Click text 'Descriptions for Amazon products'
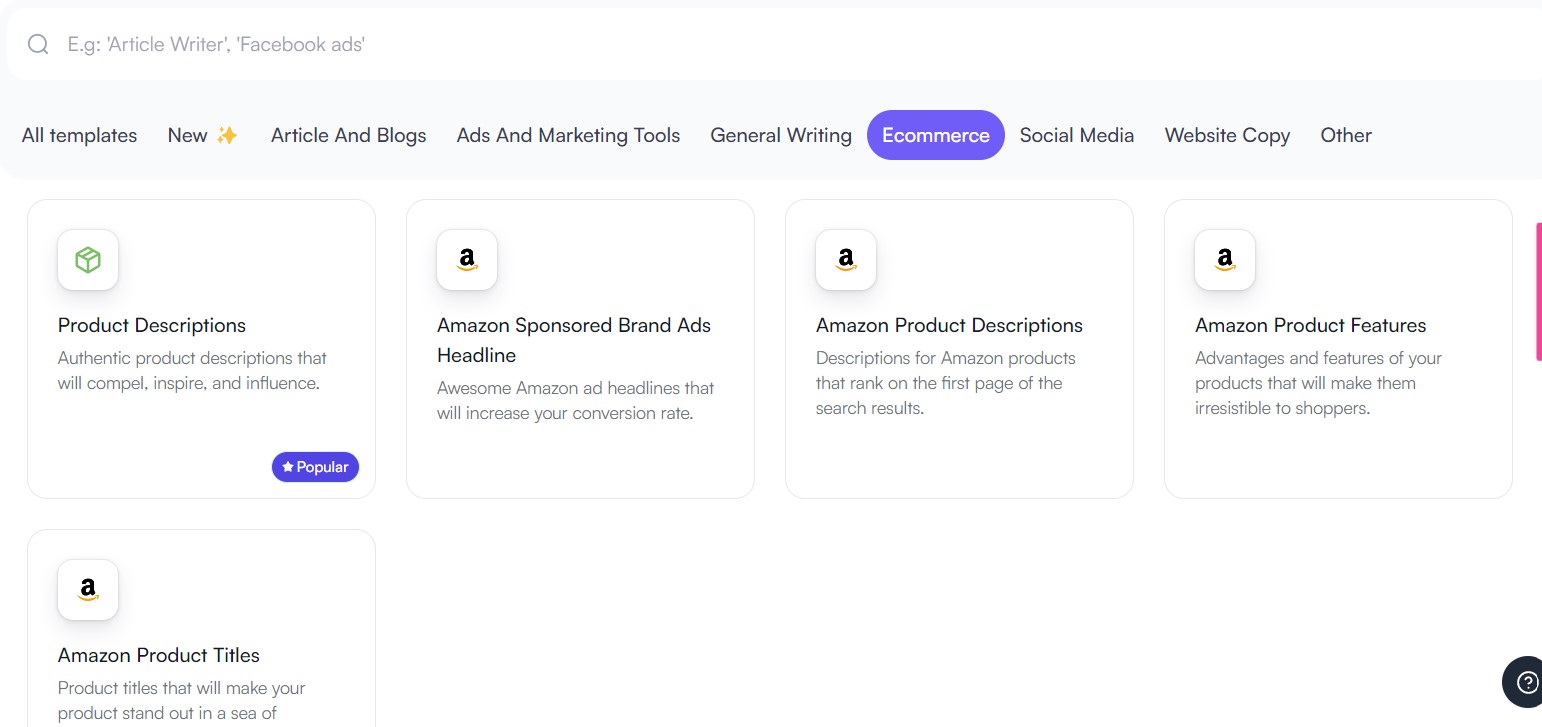The width and height of the screenshot is (1542, 727). pyautogui.click(x=946, y=358)
